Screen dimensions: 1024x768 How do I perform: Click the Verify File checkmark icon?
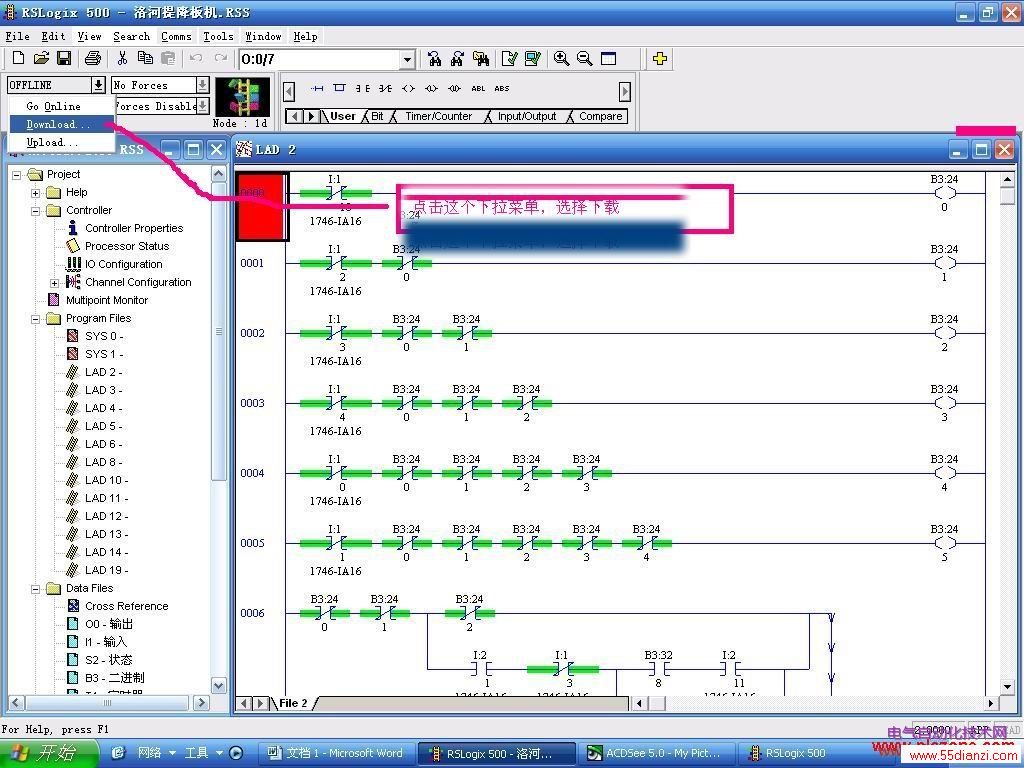click(x=509, y=59)
